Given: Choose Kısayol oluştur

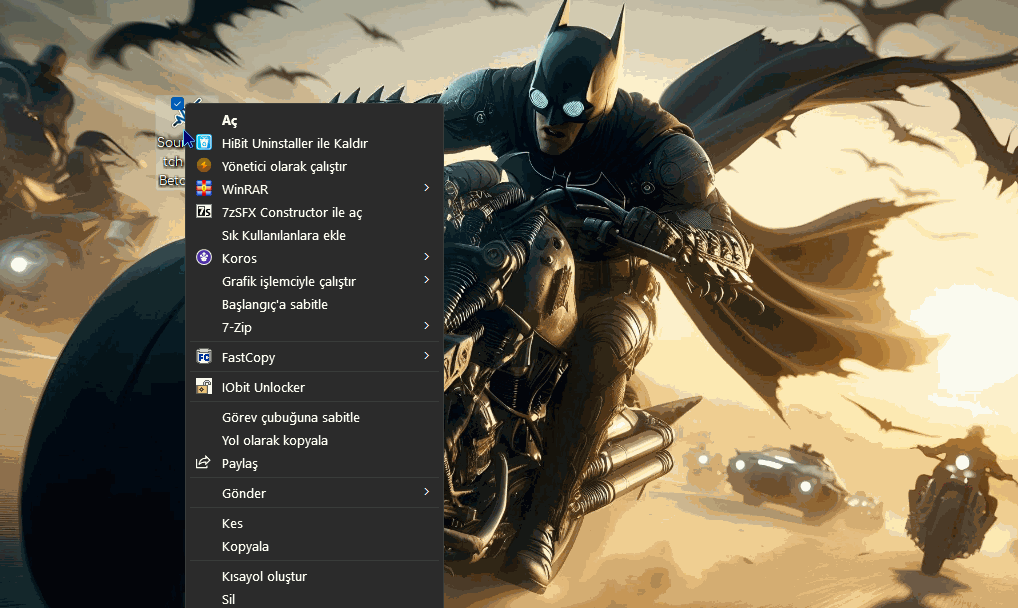Looking at the screenshot, I should click(315, 577).
